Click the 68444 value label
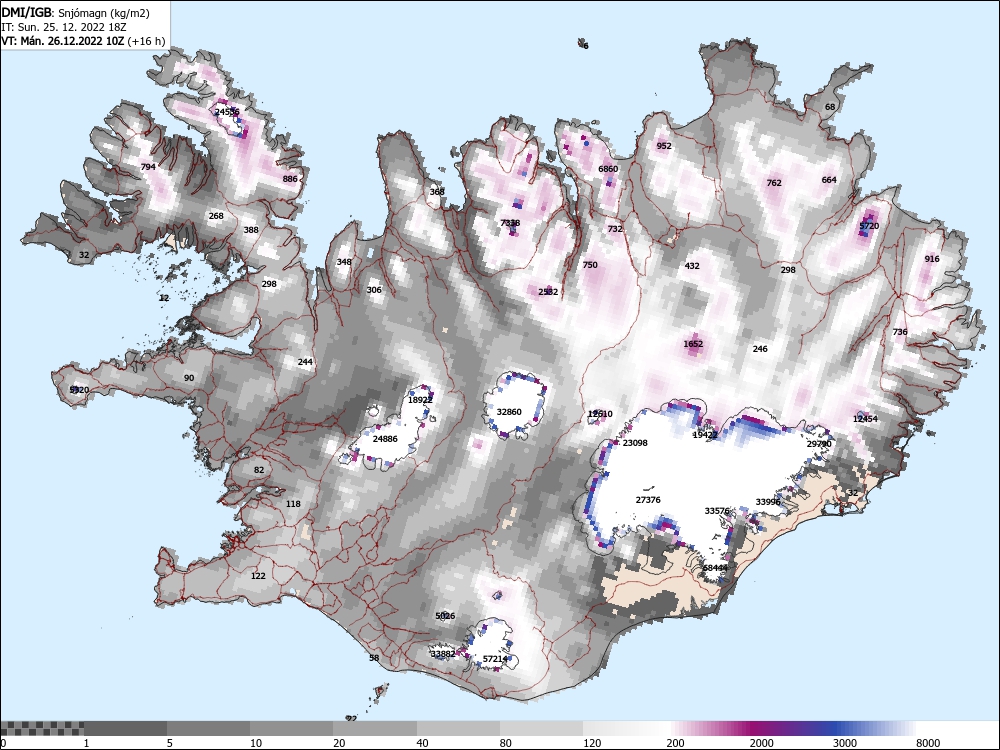 coord(715,568)
